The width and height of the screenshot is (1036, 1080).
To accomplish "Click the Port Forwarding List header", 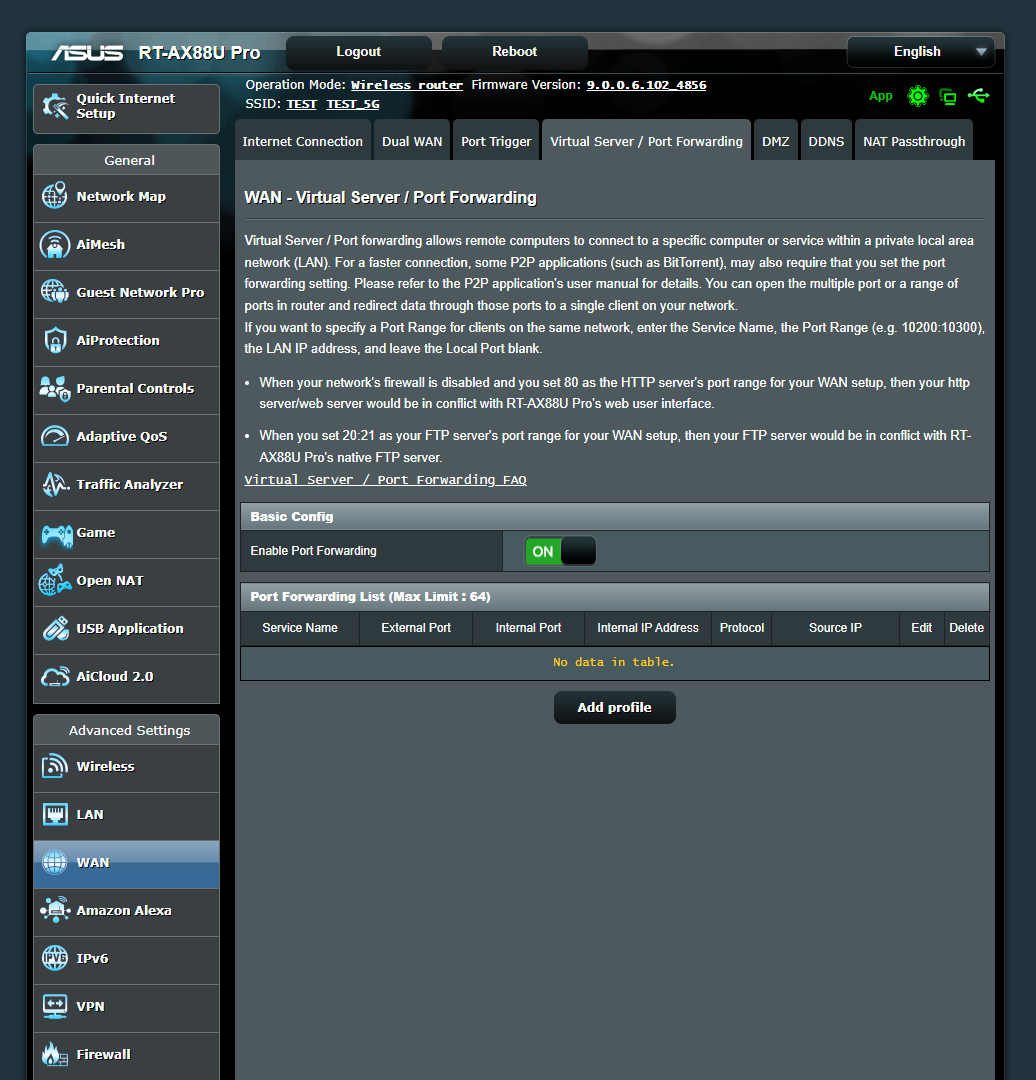I will tap(614, 596).
